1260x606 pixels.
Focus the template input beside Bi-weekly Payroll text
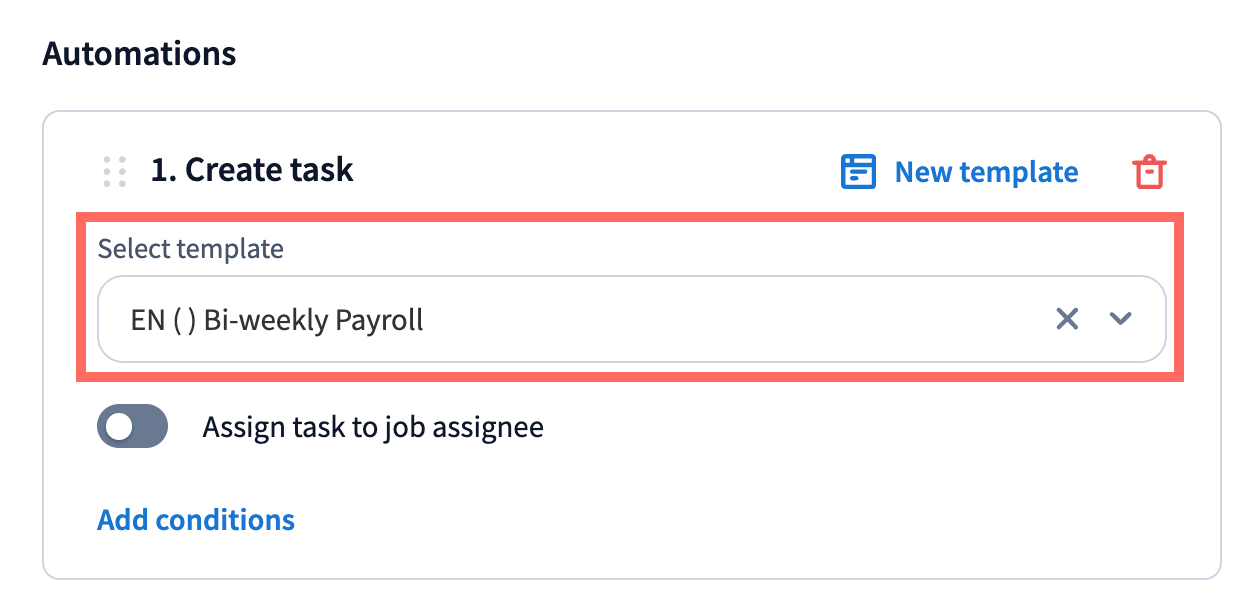730,320
